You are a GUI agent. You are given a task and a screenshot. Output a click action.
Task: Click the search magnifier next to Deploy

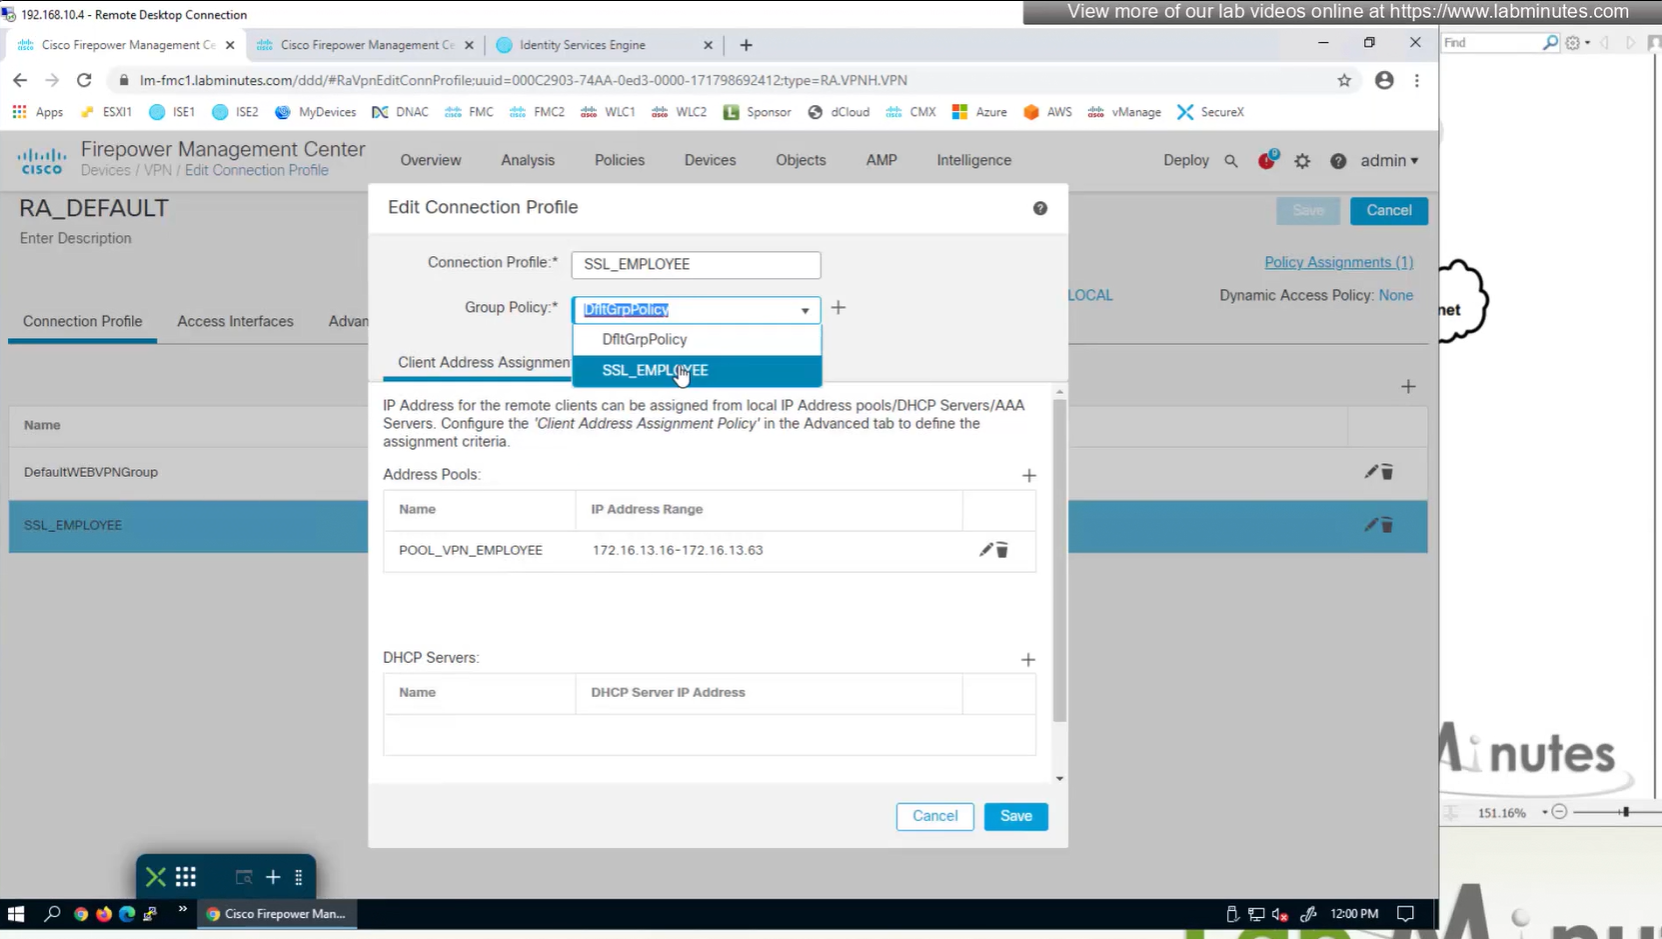pyautogui.click(x=1231, y=161)
